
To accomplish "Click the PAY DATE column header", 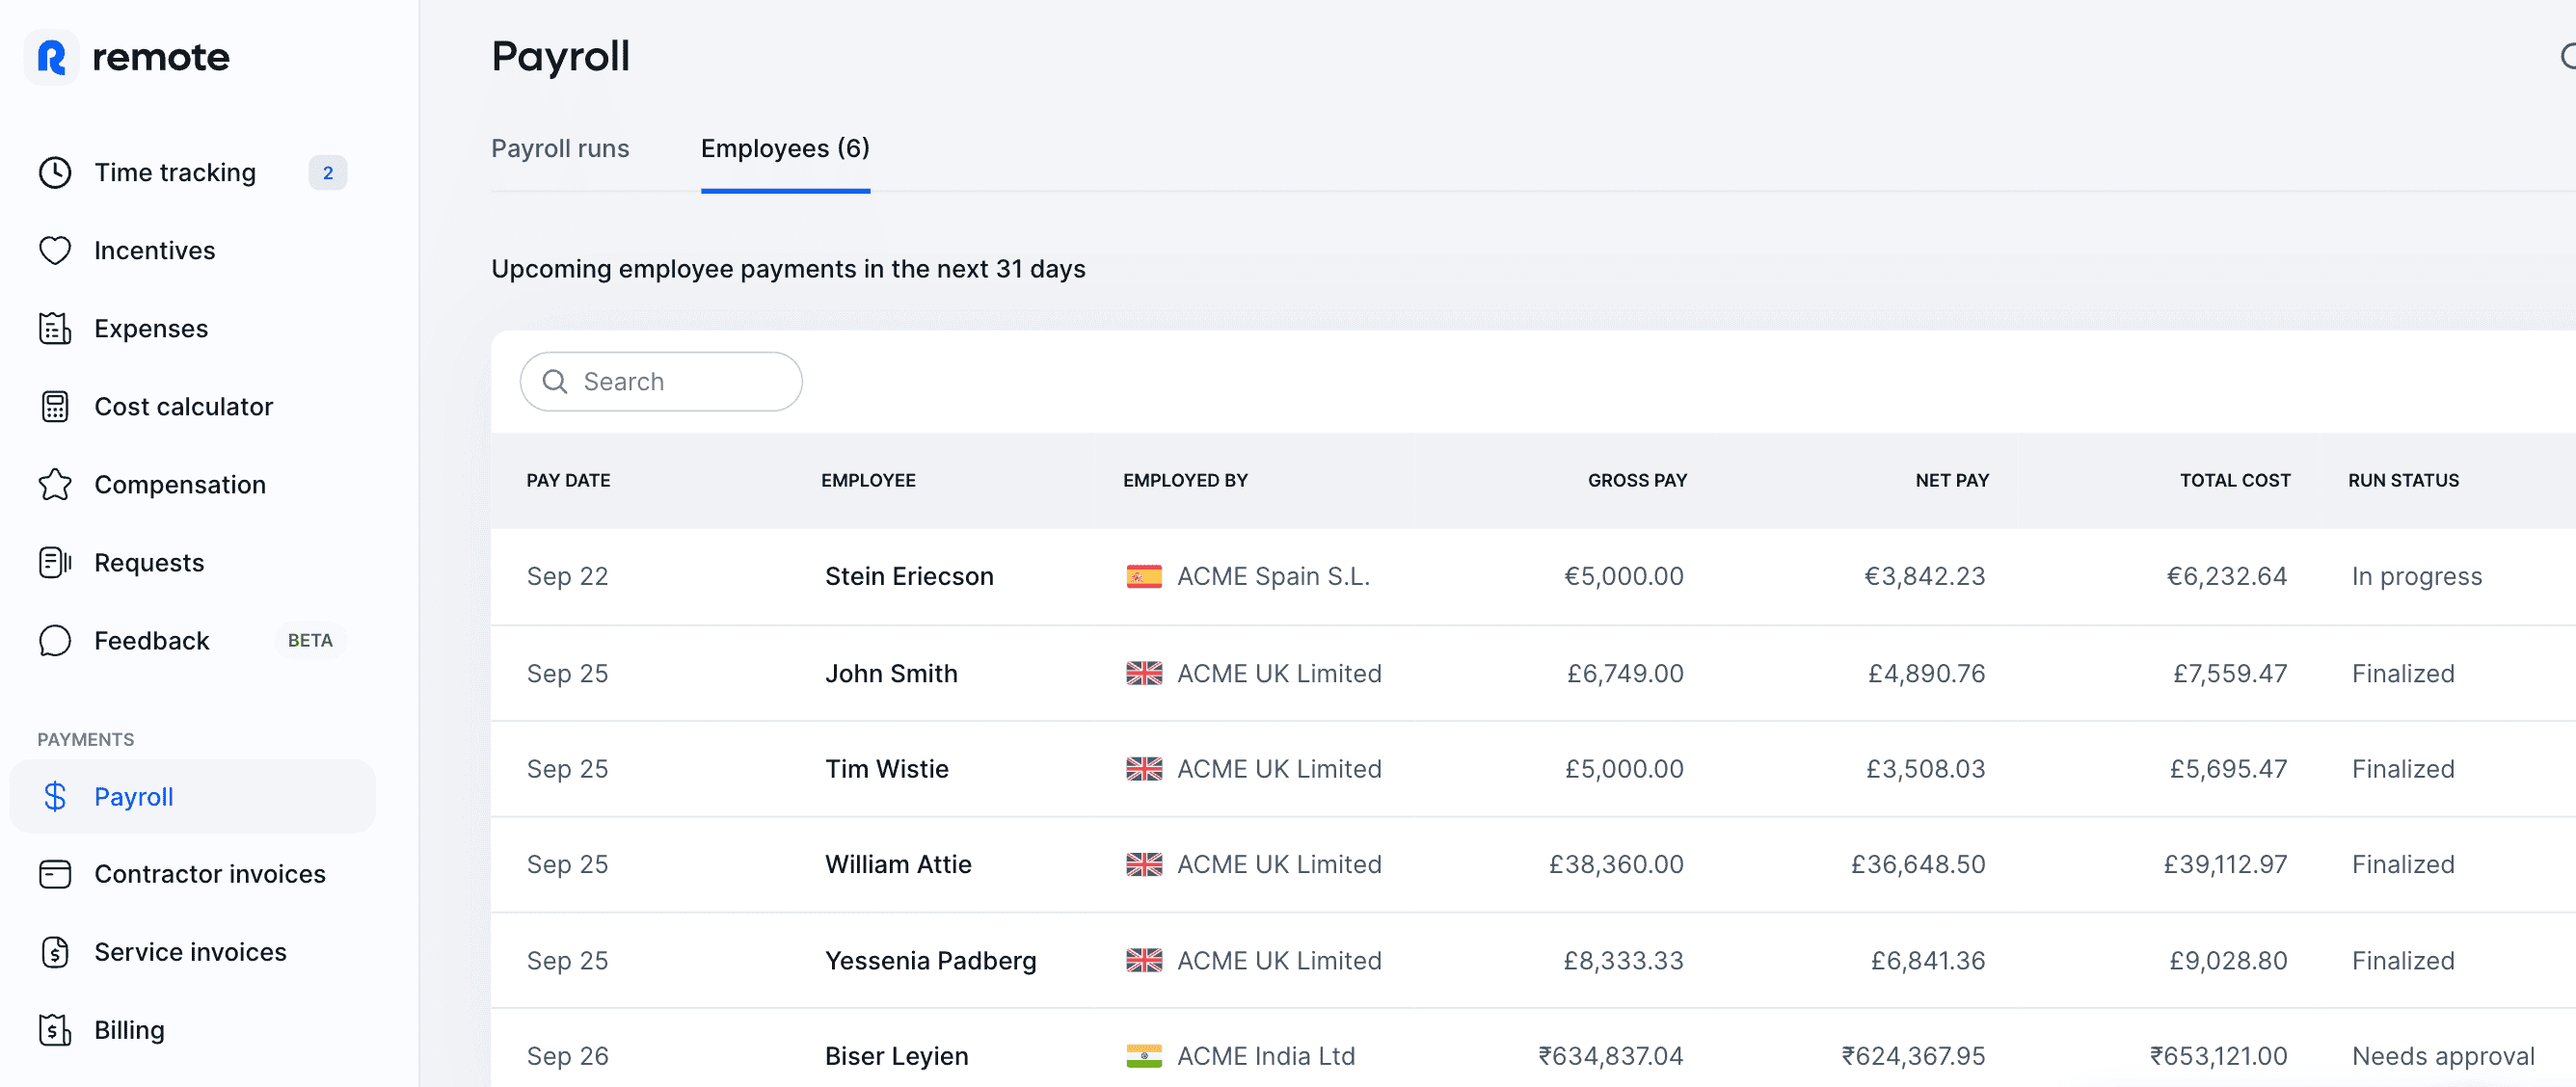I will click(x=568, y=480).
